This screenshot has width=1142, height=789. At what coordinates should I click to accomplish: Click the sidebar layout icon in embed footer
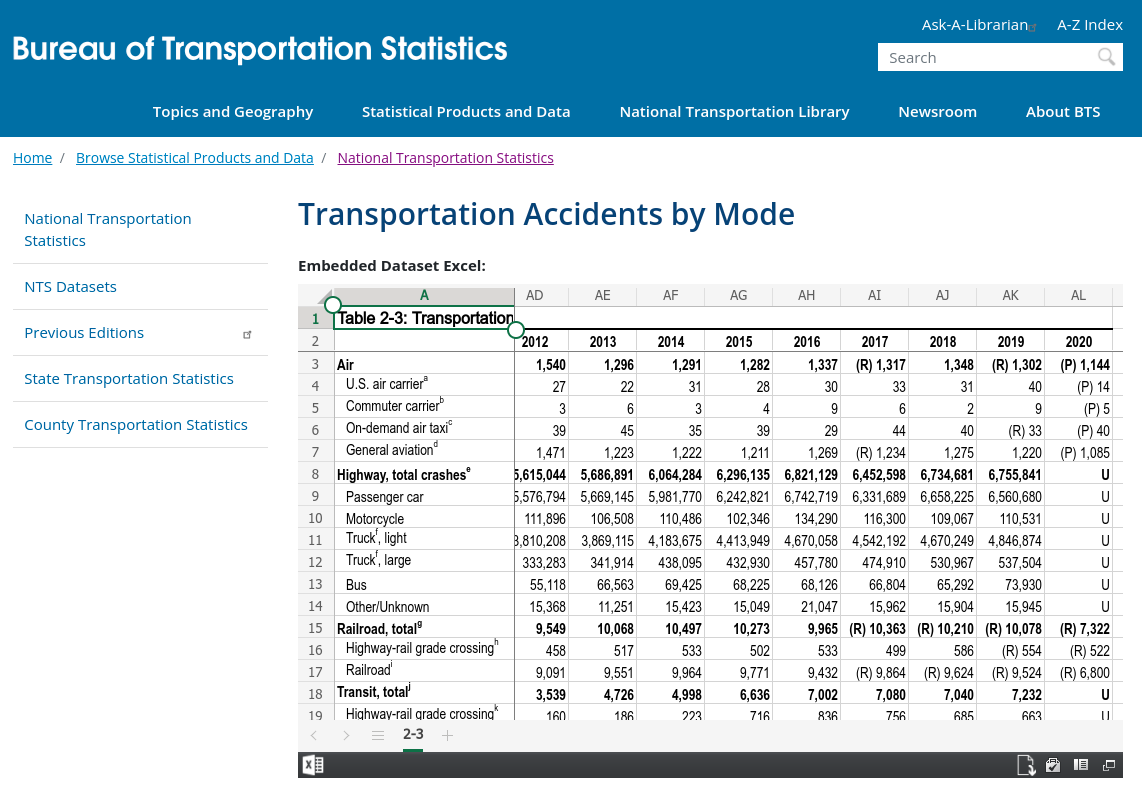click(1081, 765)
